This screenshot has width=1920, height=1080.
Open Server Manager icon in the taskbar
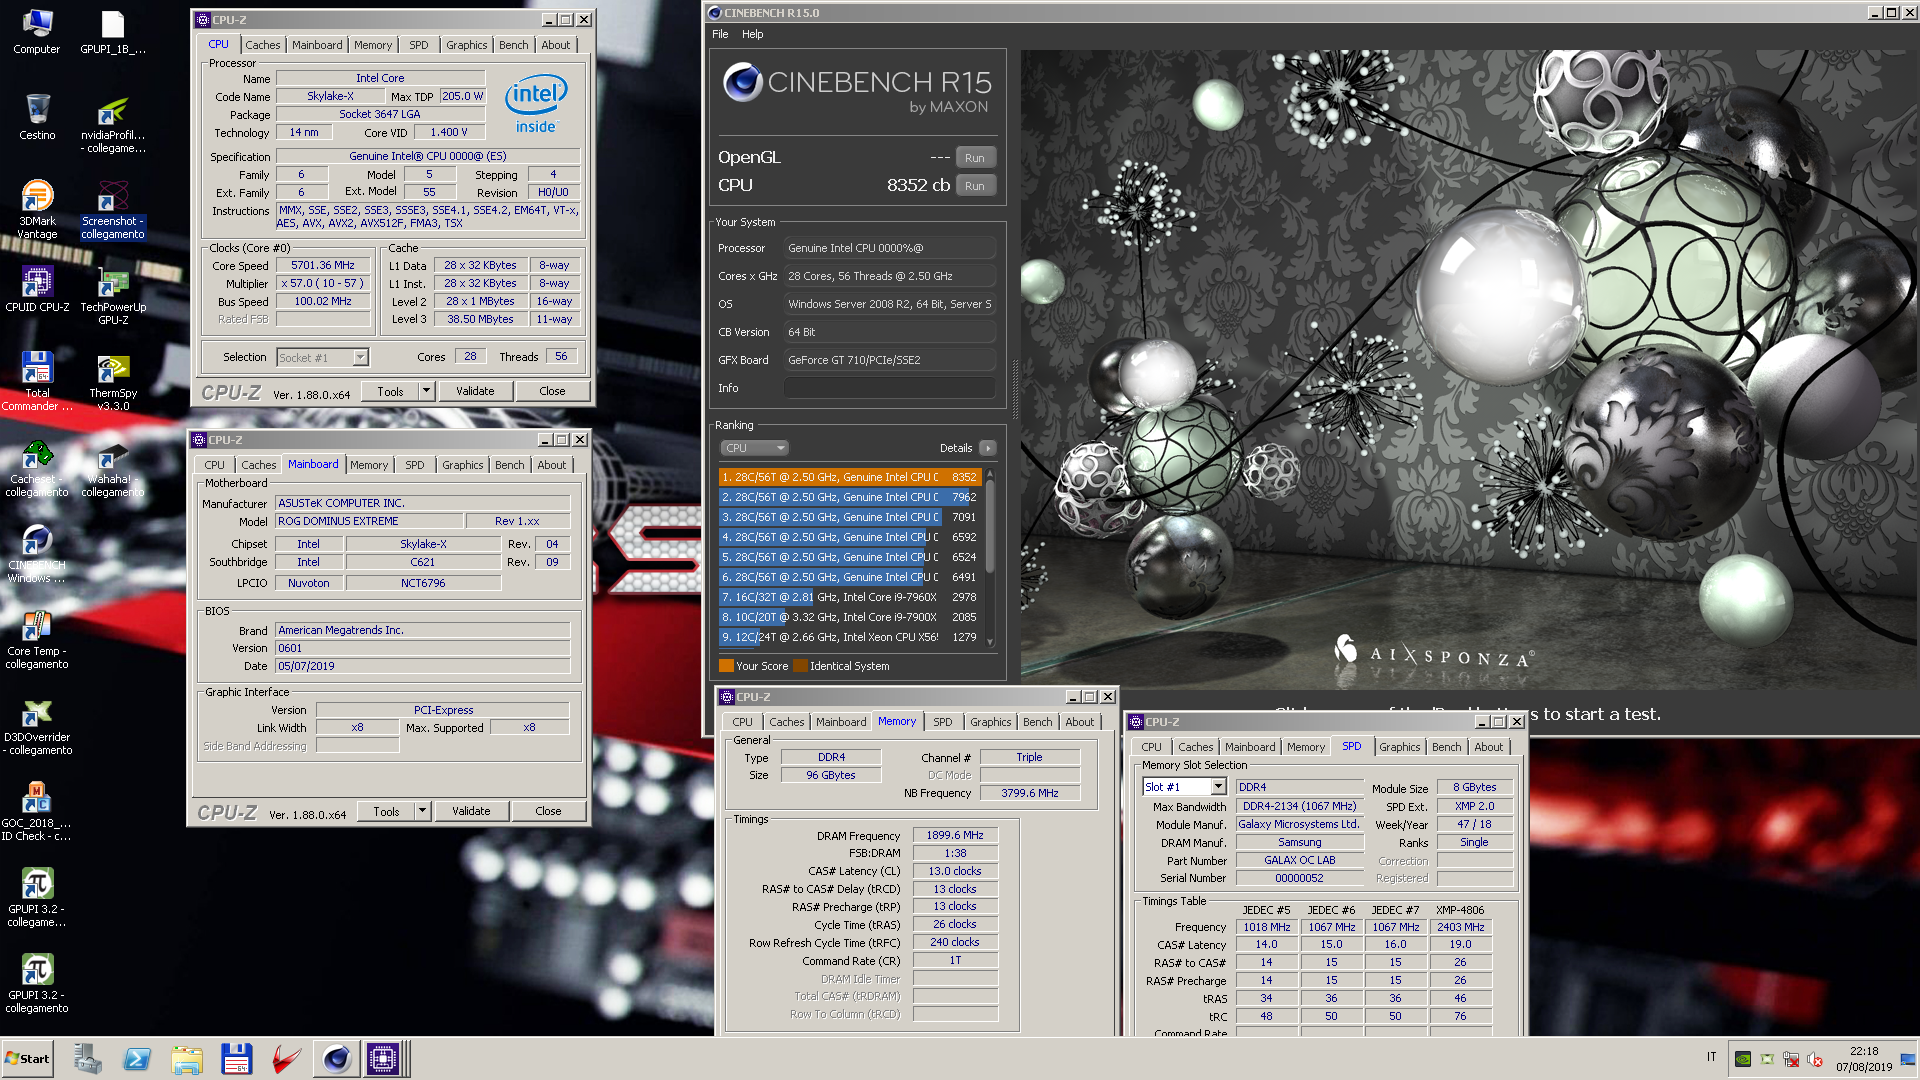click(x=87, y=1058)
